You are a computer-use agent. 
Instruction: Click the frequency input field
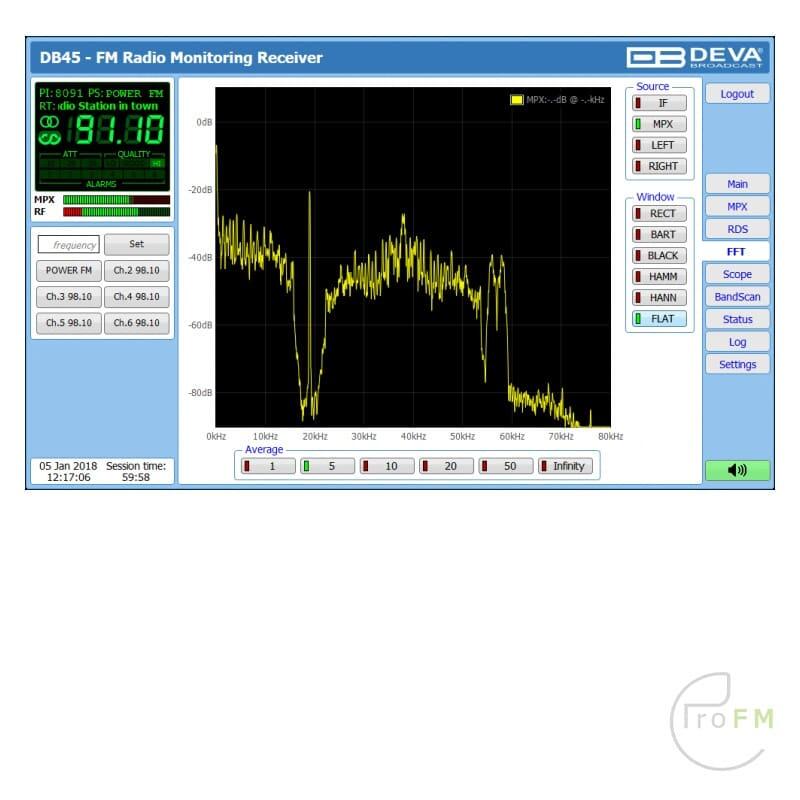point(69,244)
